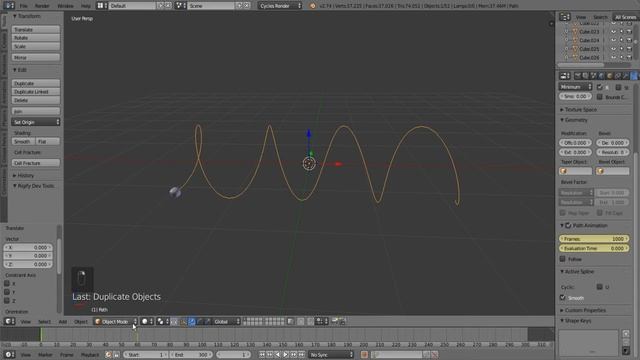Play the animation in reverse

[x=278, y=355]
